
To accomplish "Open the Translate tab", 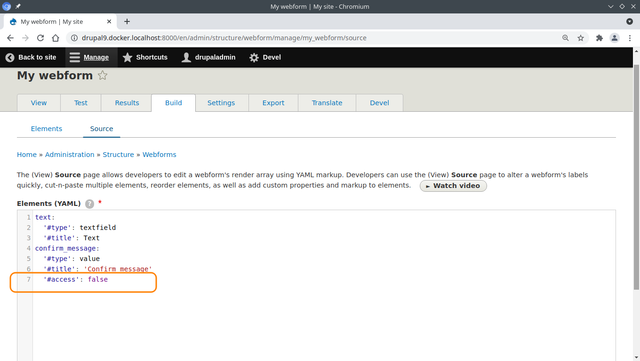I will [x=327, y=103].
